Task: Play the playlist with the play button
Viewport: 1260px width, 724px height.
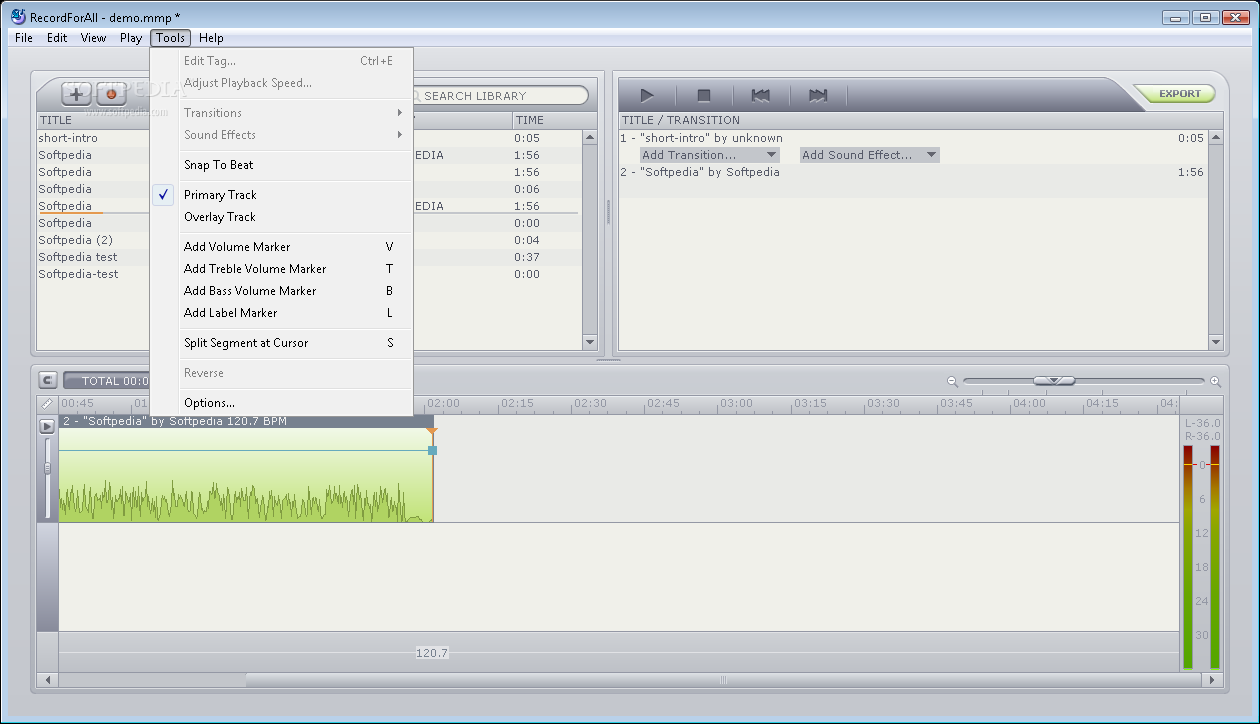Action: tap(647, 96)
